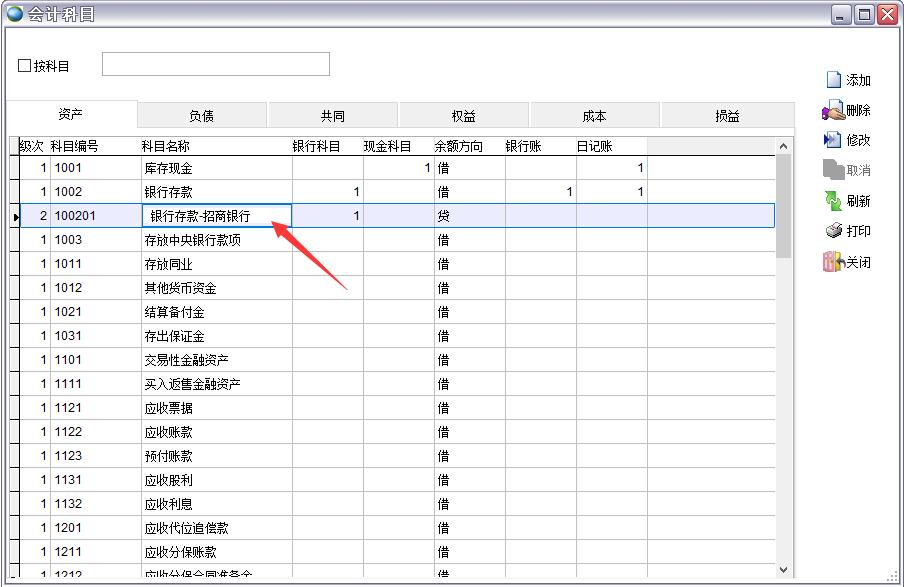Click the 银行存款-招商银行 name cell
The width and height of the screenshot is (904, 587).
[x=217, y=216]
